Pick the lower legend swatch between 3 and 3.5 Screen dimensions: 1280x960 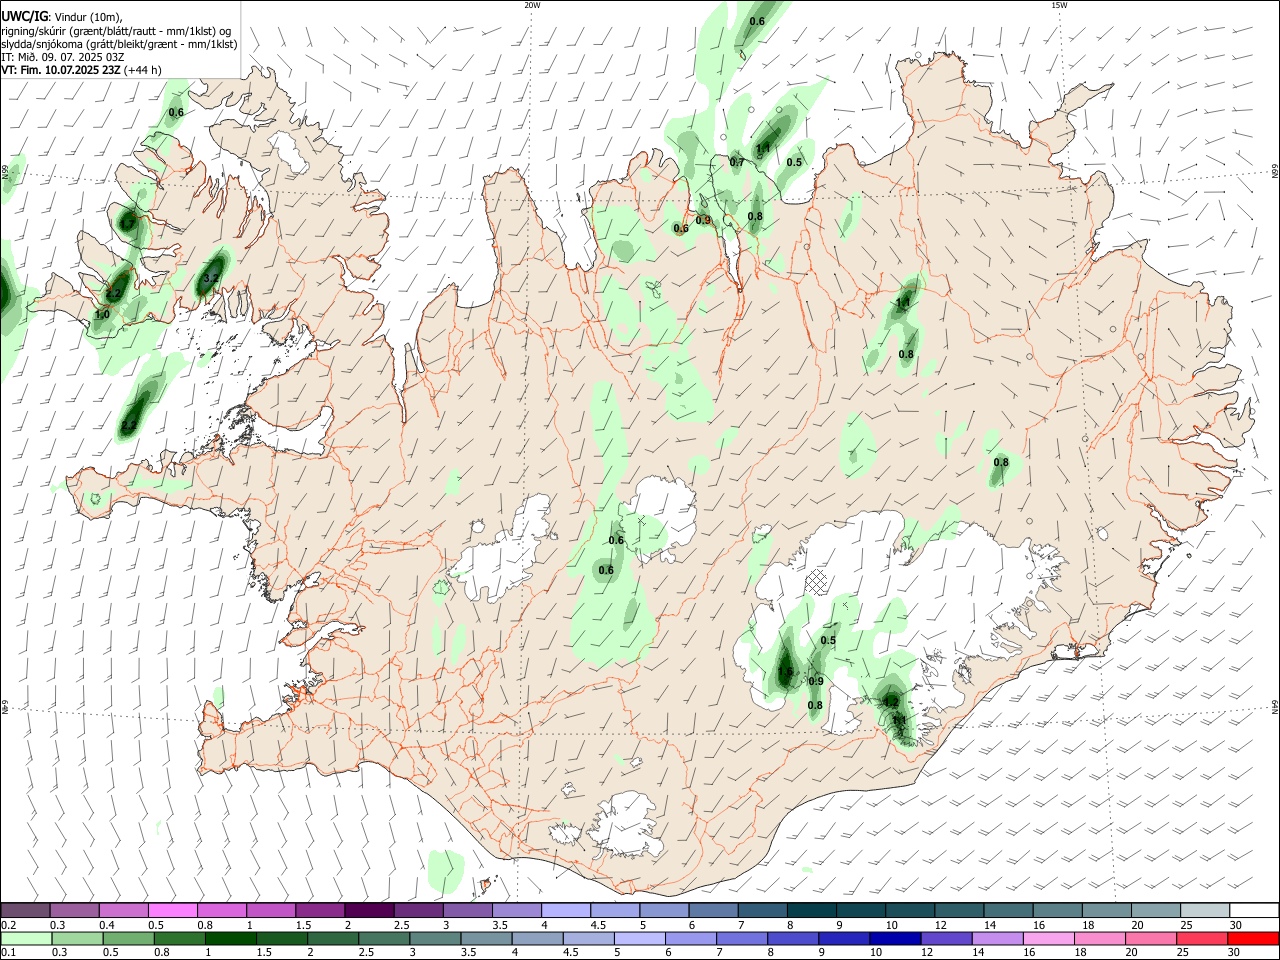436,938
